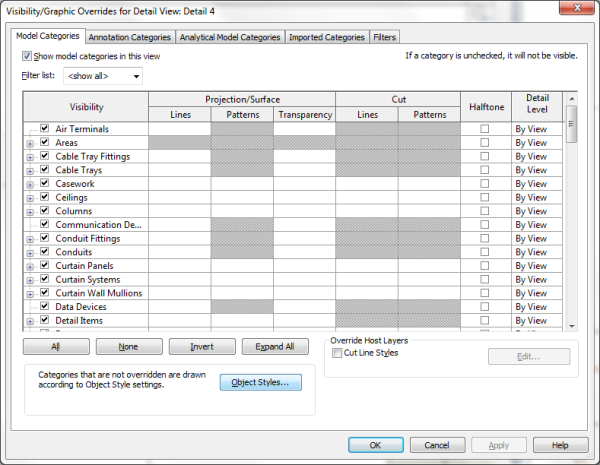
Task: Uncheck Air Terminals visibility checkbox
Action: click(45, 128)
